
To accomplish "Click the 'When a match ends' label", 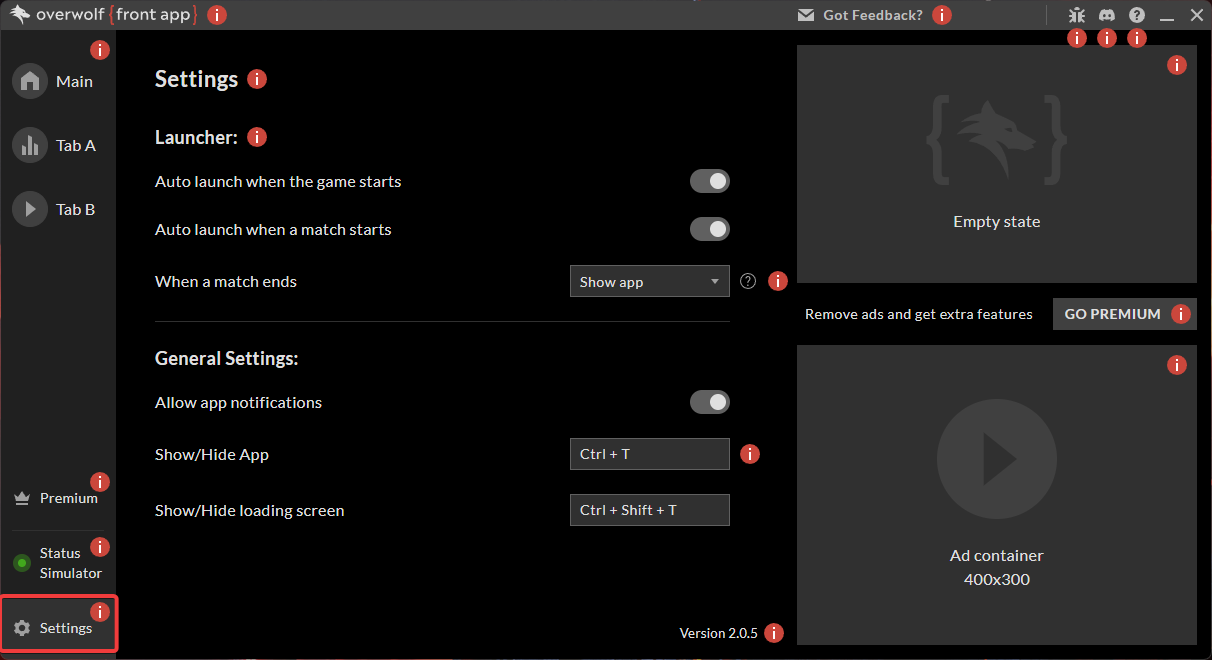I will click(226, 282).
